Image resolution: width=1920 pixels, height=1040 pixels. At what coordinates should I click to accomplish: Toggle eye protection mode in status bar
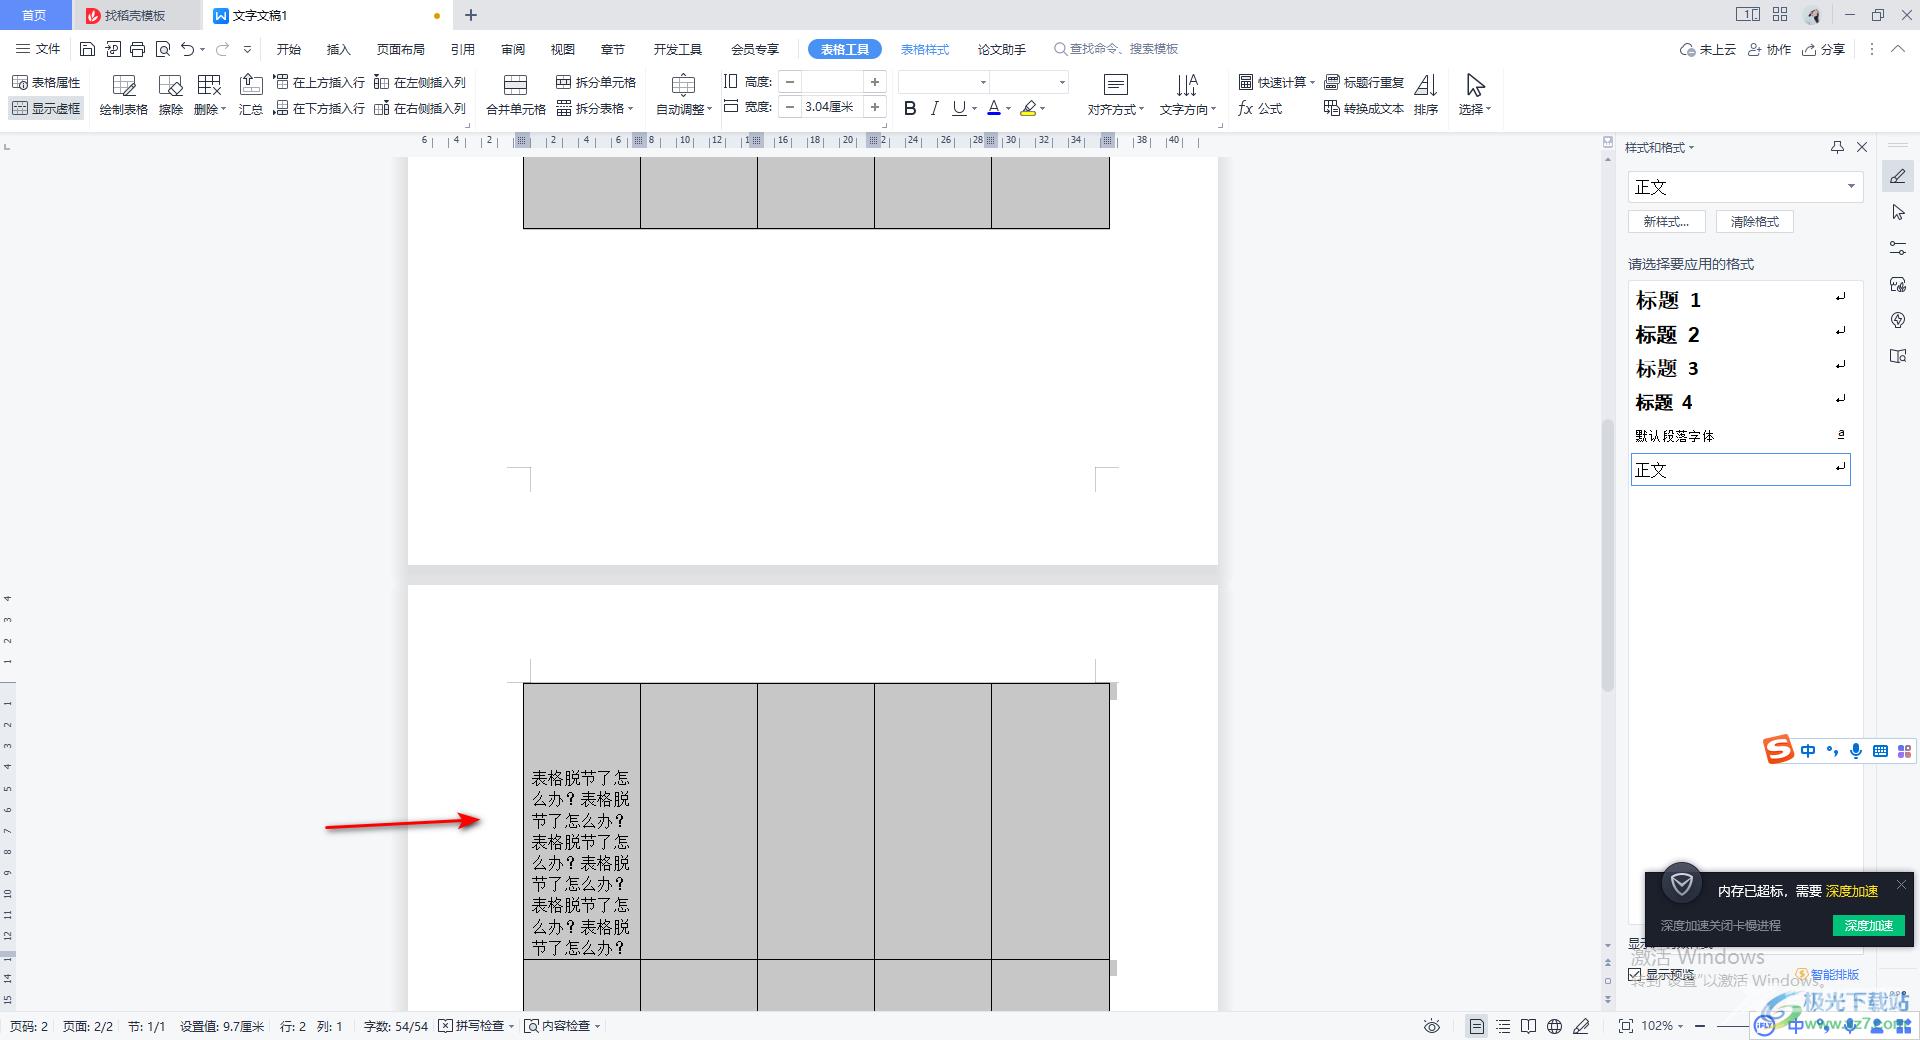1432,1026
